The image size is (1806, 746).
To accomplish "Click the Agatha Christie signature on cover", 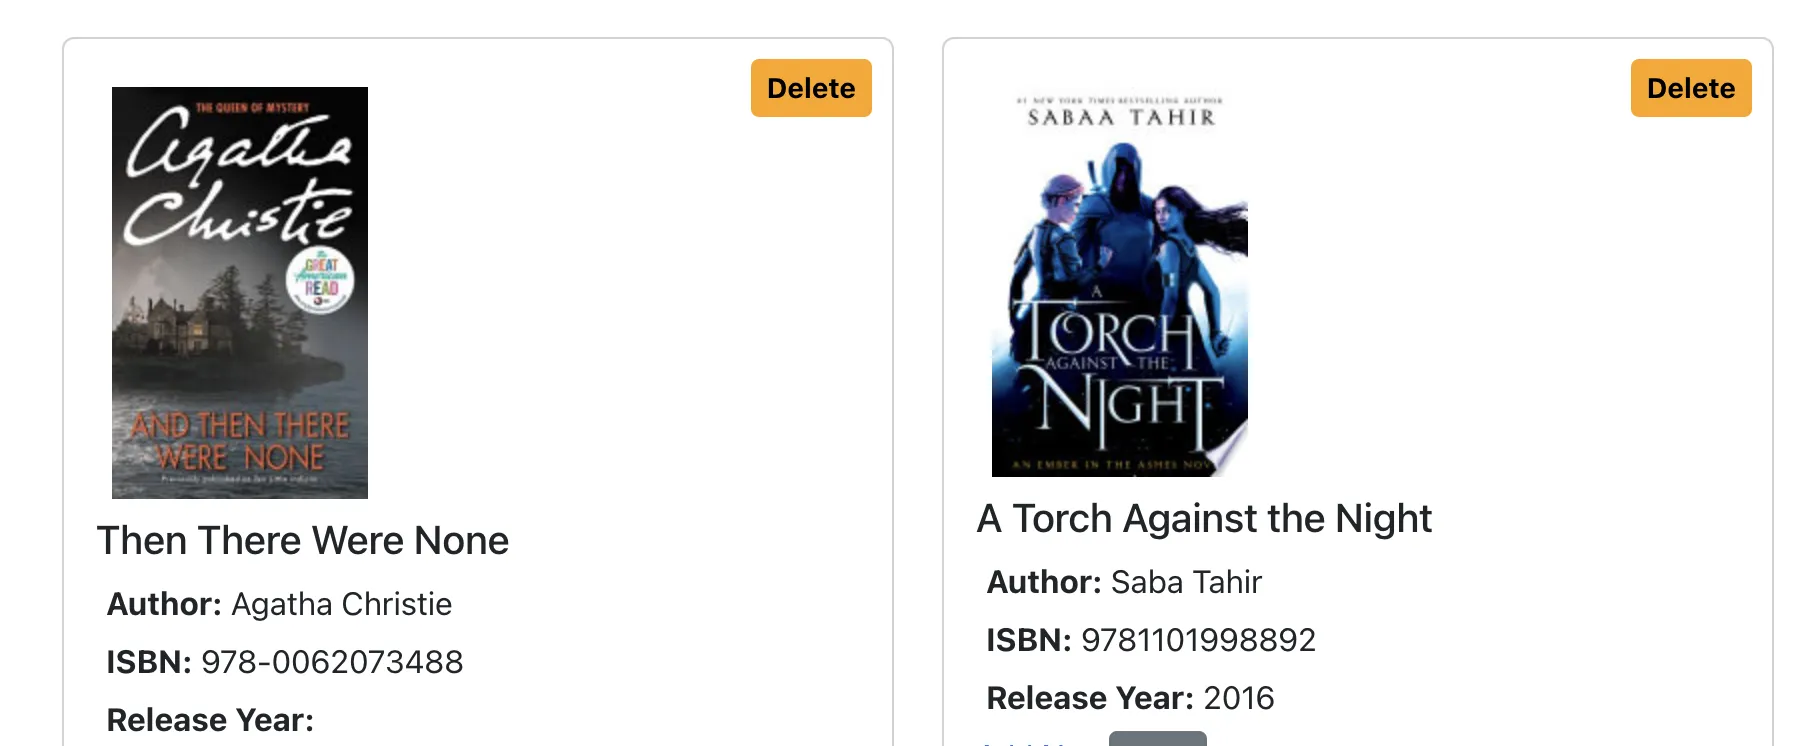I will tap(238, 177).
